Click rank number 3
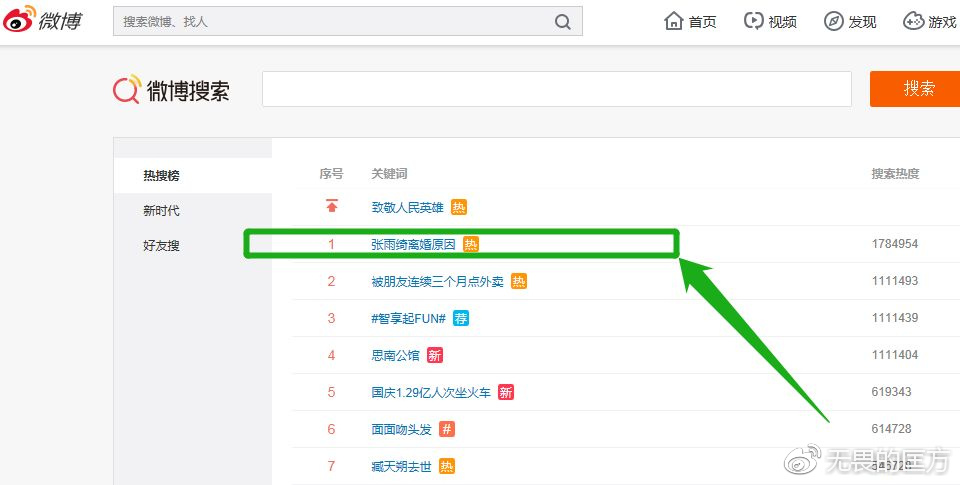Screen dimensions: 960x485 point(331,318)
